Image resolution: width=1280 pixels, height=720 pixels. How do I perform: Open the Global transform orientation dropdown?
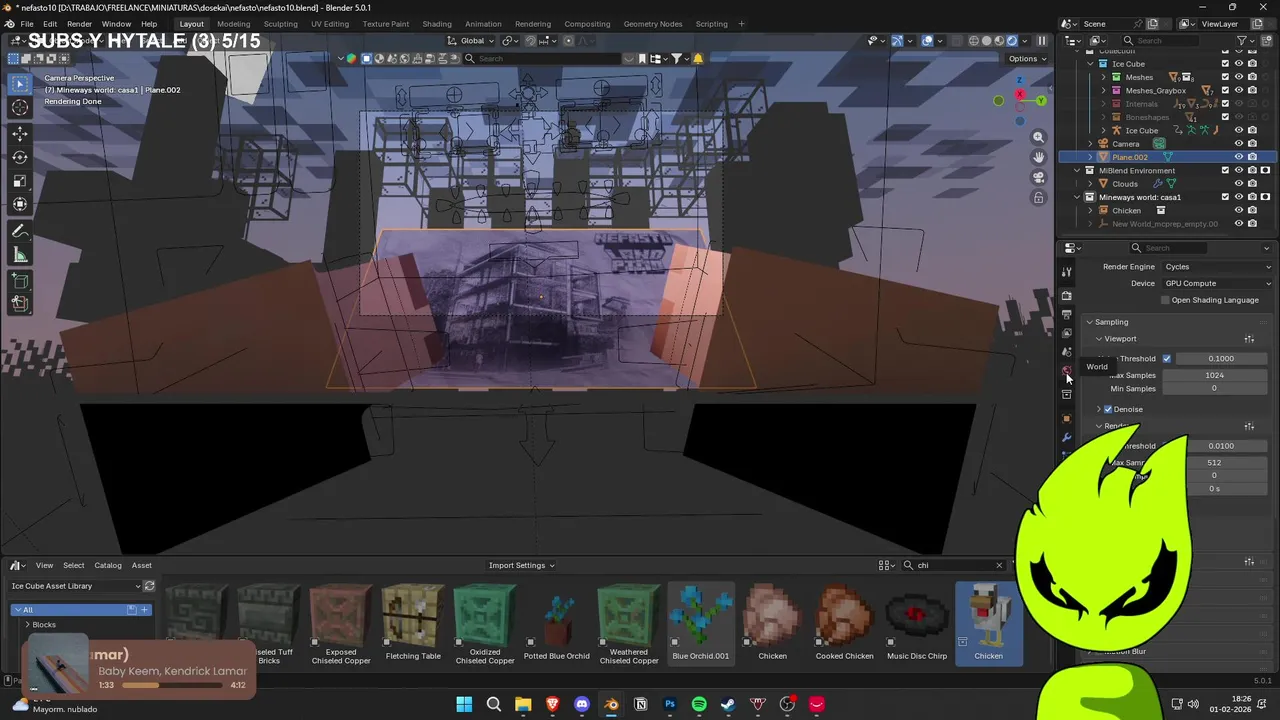472,41
